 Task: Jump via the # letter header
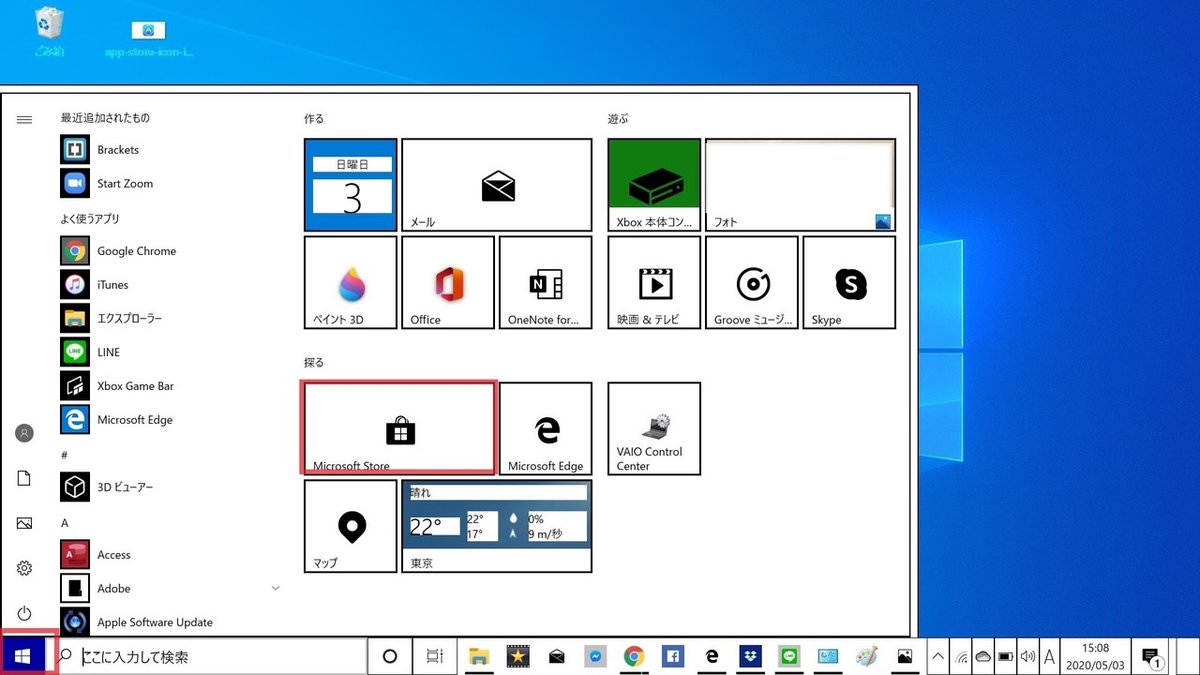(x=64, y=454)
